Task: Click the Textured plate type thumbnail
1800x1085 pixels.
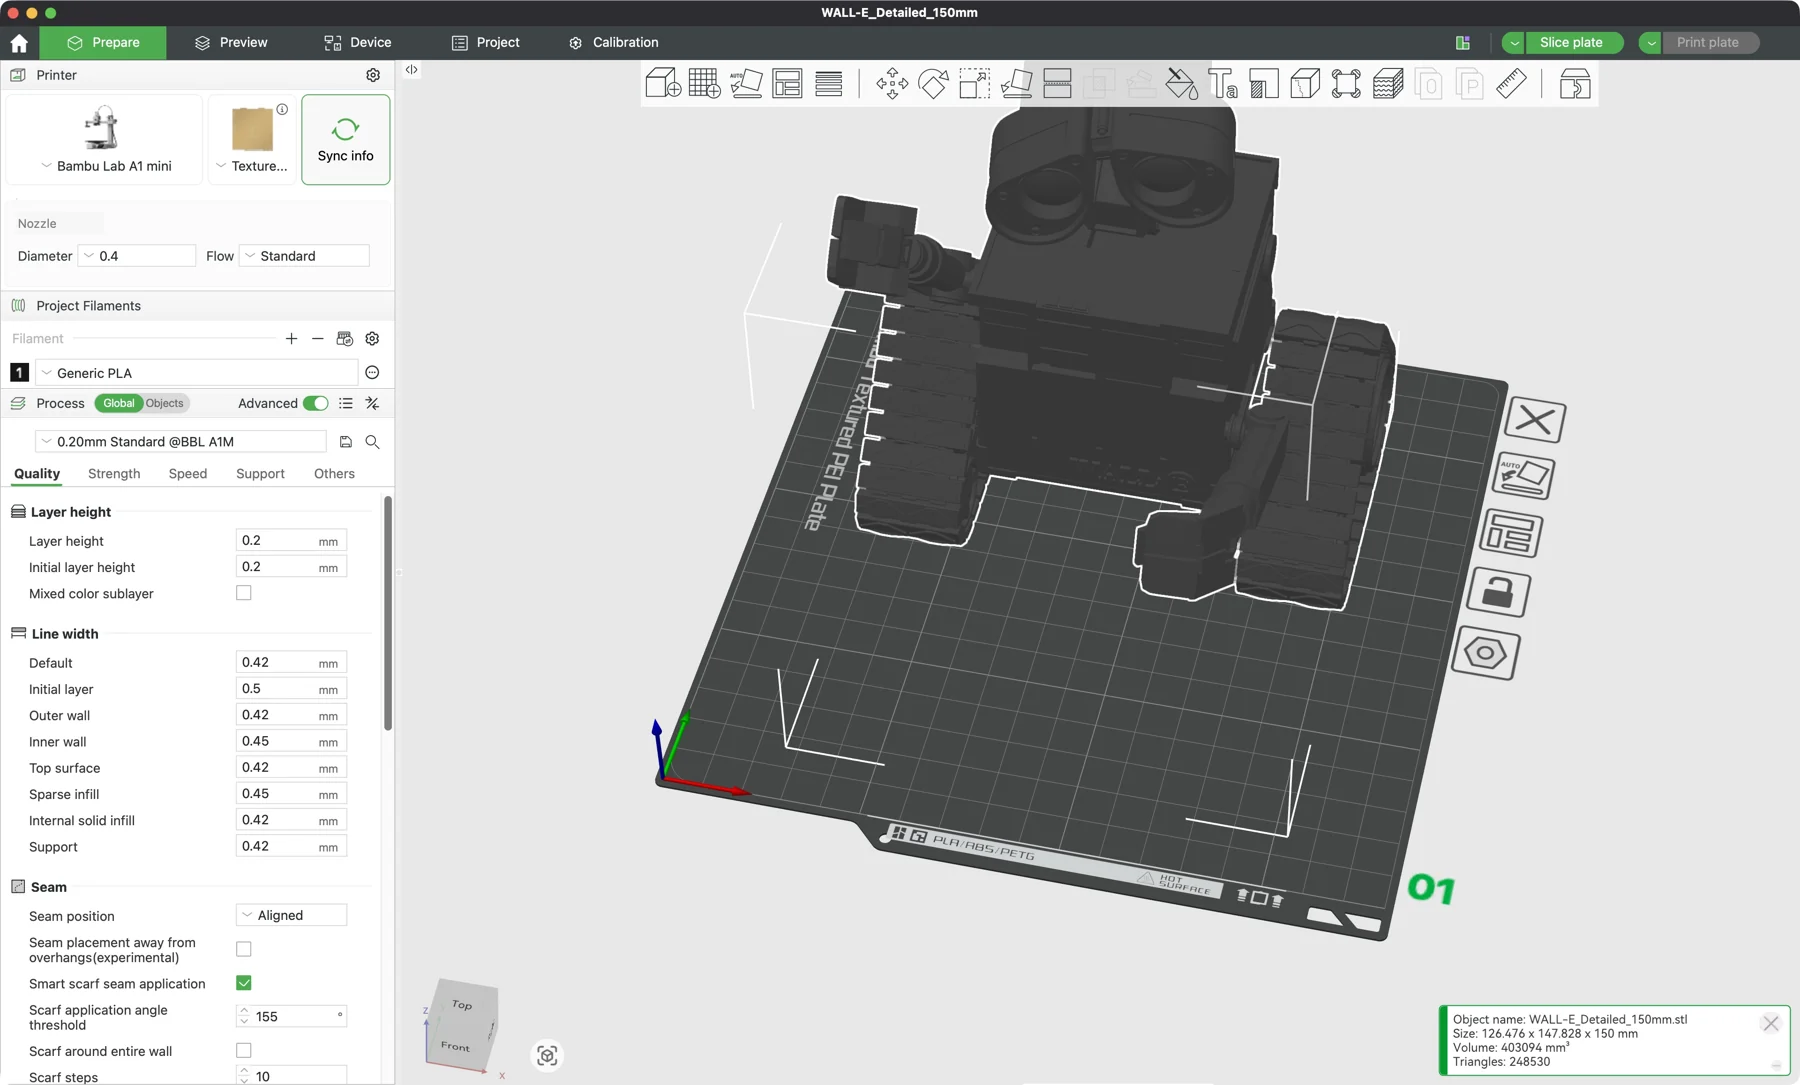Action: coord(252,130)
